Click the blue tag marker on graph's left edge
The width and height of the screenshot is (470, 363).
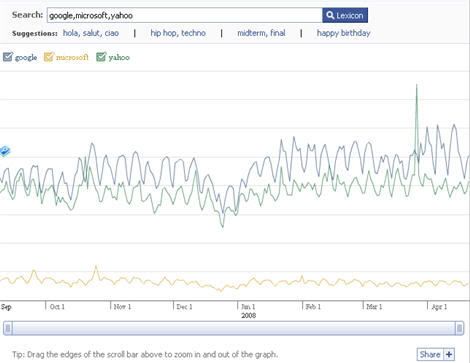pyautogui.click(x=5, y=151)
